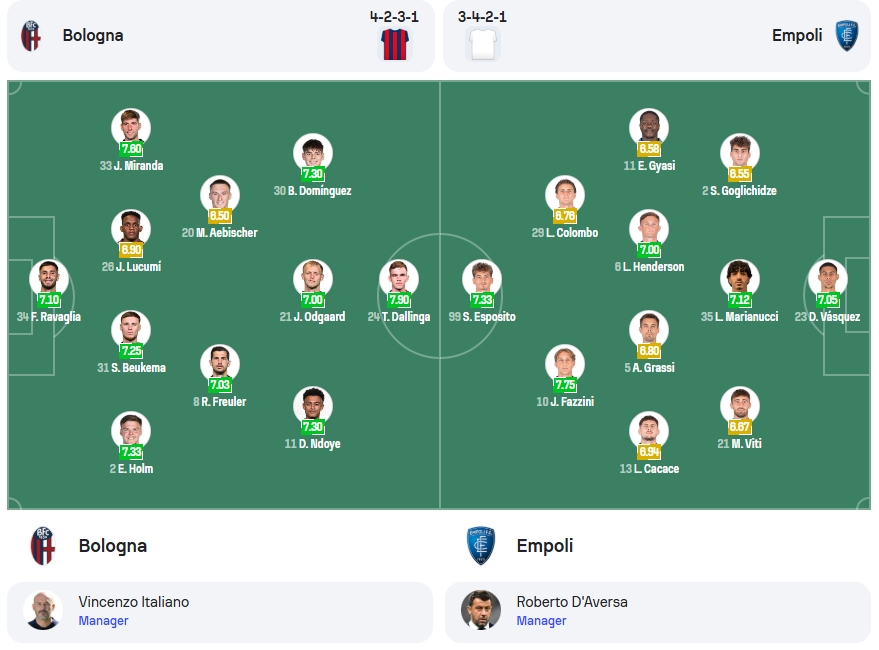Open the Empoli crest above manager card
The width and height of the screenshot is (879, 650).
(x=481, y=546)
